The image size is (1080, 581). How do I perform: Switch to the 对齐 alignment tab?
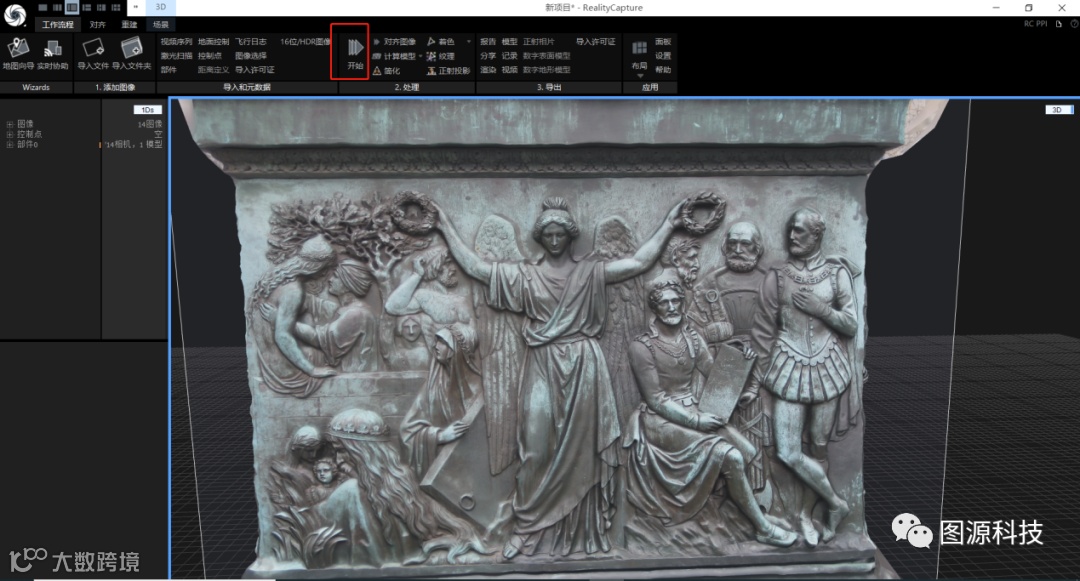point(98,25)
